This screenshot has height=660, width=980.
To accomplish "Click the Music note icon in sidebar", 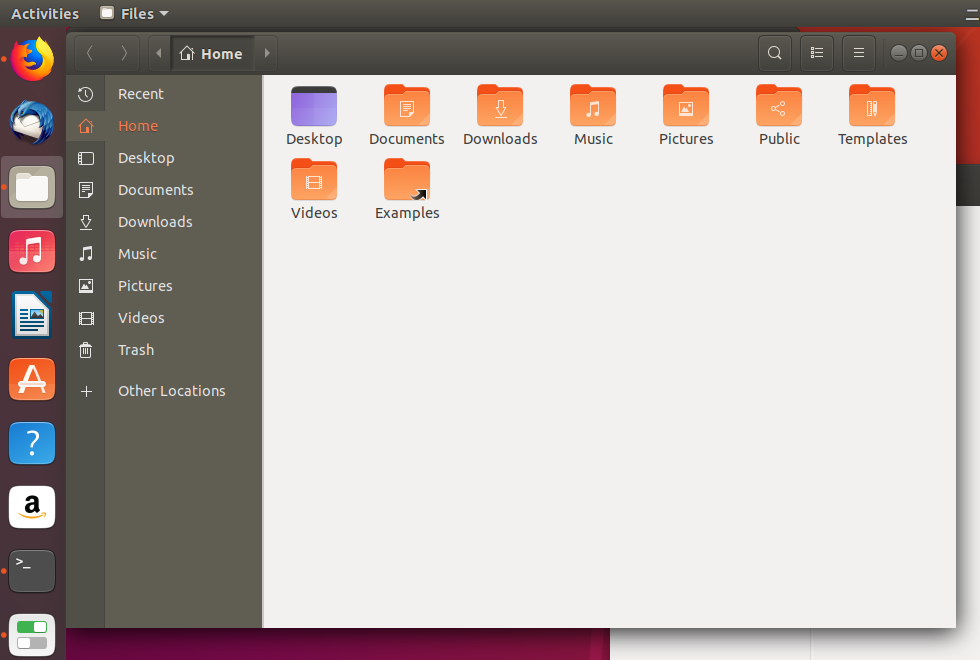I will [x=86, y=254].
